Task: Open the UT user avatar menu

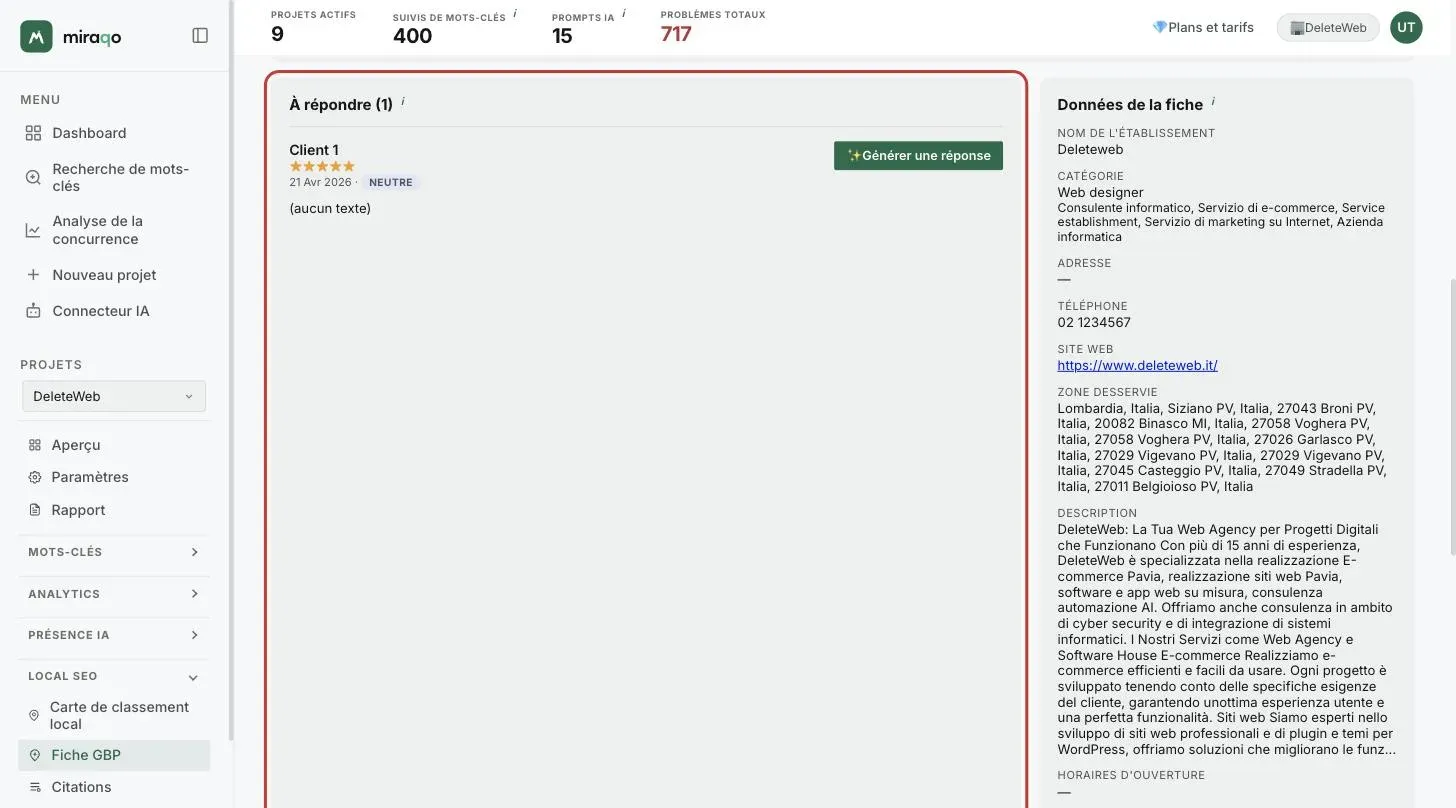Action: (1406, 27)
